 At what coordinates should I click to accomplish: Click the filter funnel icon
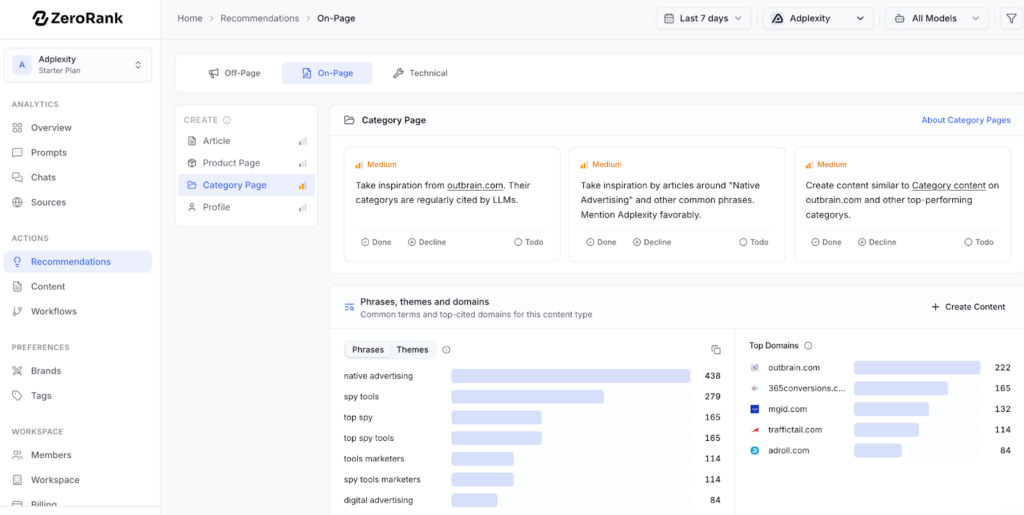1010,18
